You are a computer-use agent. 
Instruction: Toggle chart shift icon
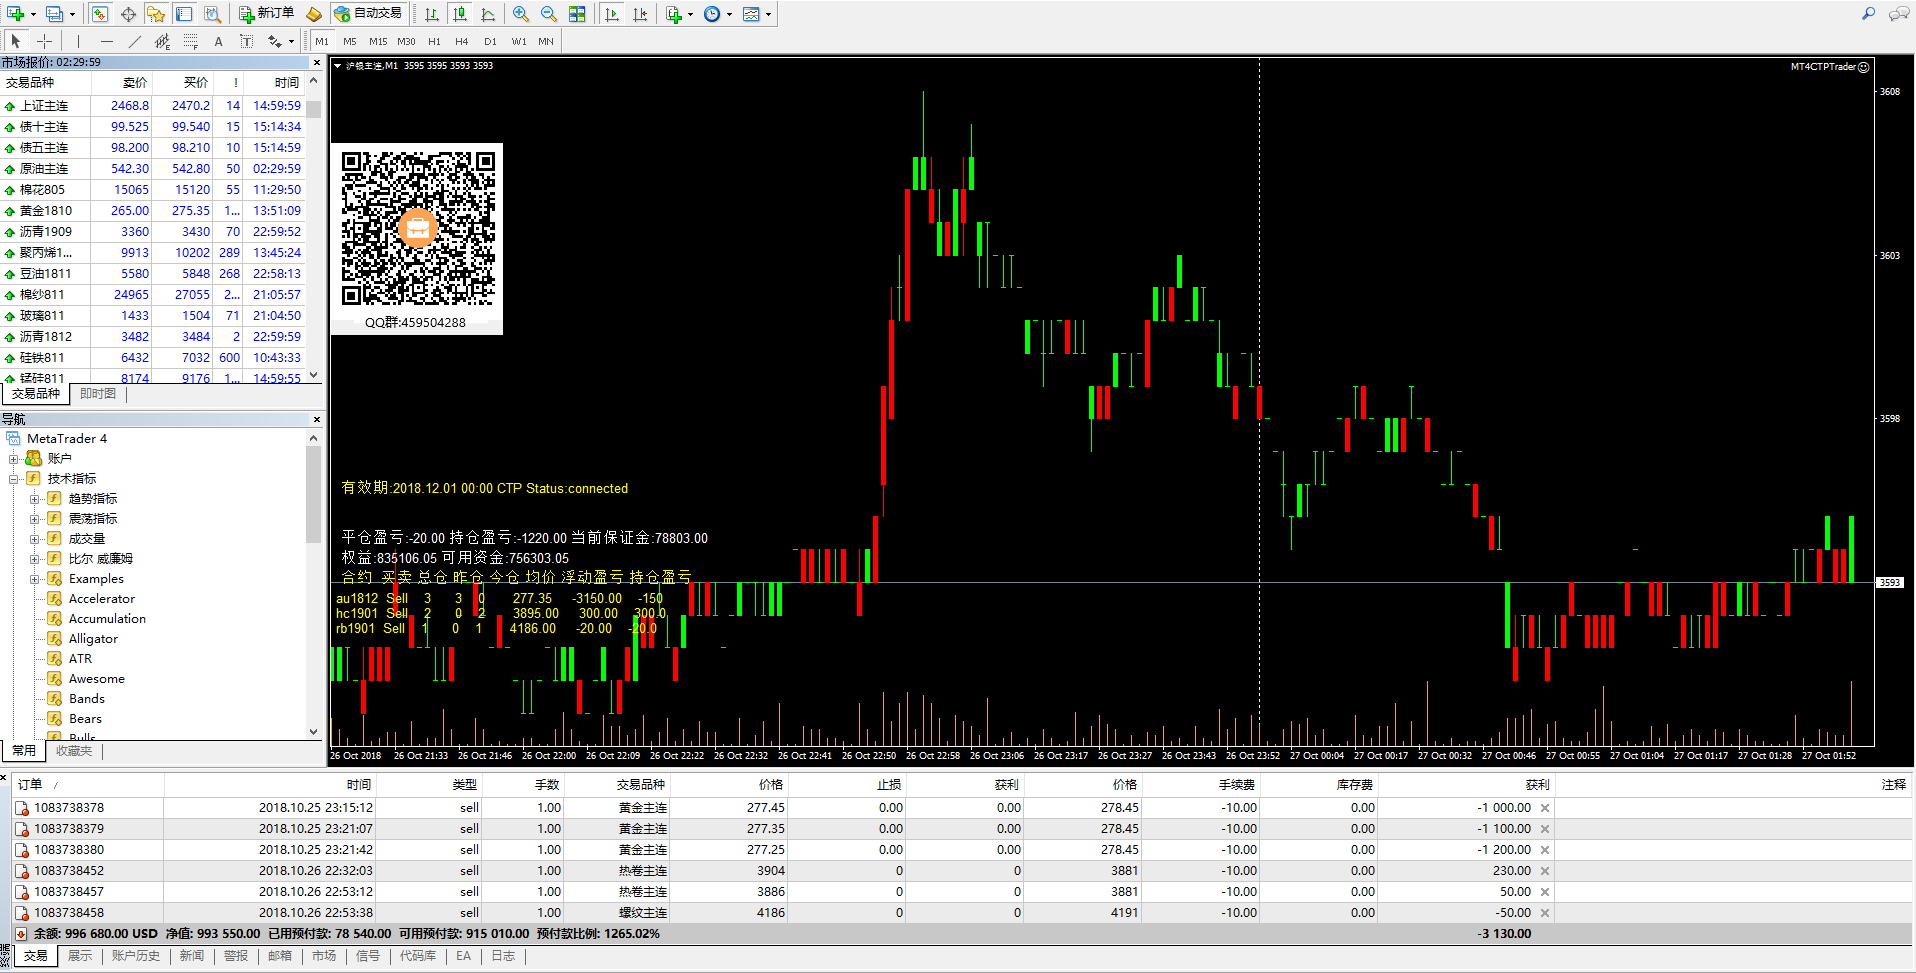tap(640, 14)
